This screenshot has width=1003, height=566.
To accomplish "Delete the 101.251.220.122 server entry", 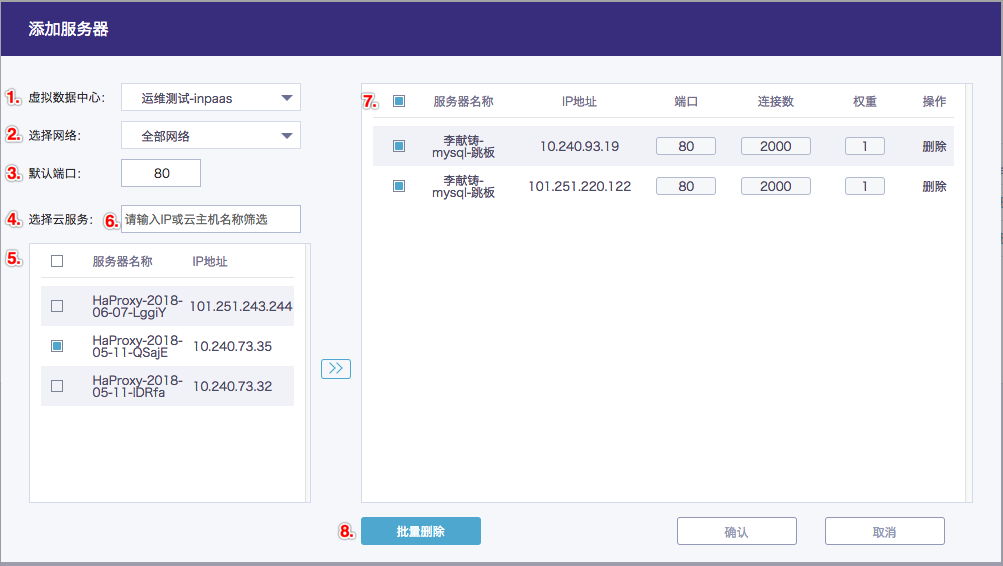I will tap(934, 186).
